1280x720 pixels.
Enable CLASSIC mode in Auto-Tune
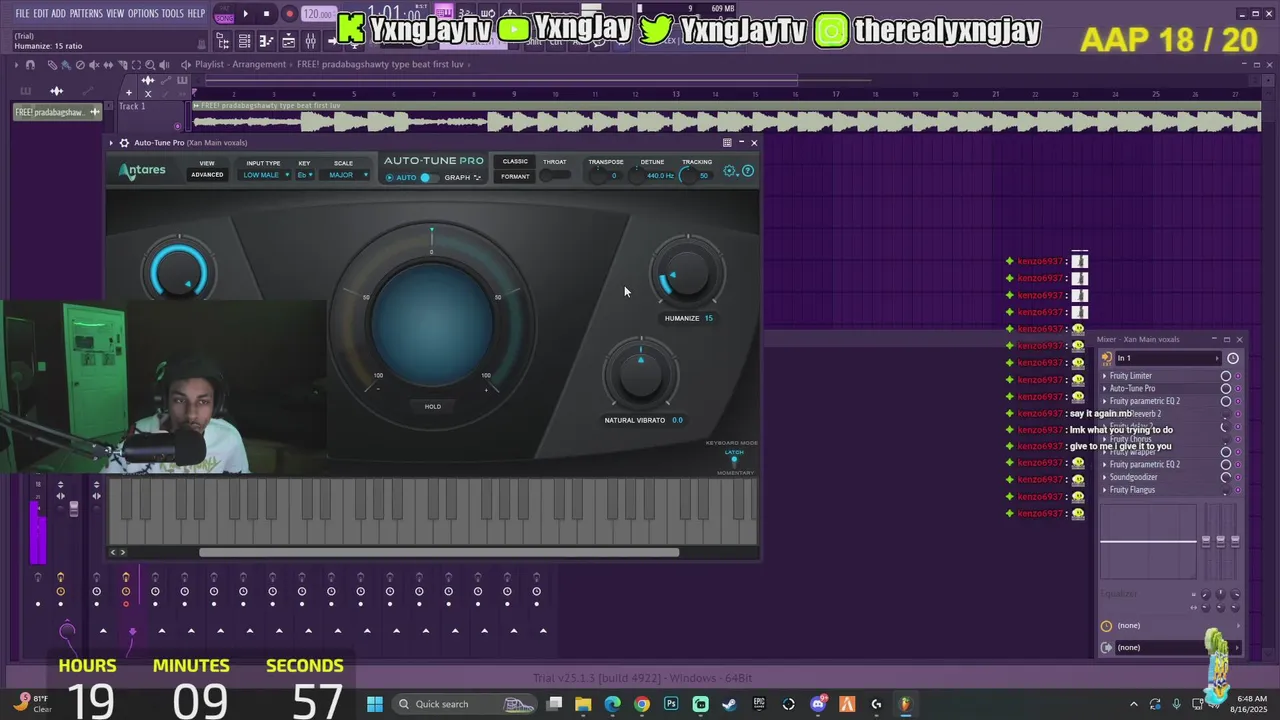pyautogui.click(x=516, y=161)
